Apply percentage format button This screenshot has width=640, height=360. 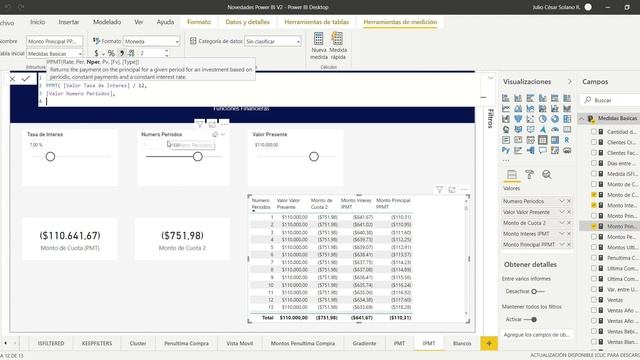coord(111,53)
